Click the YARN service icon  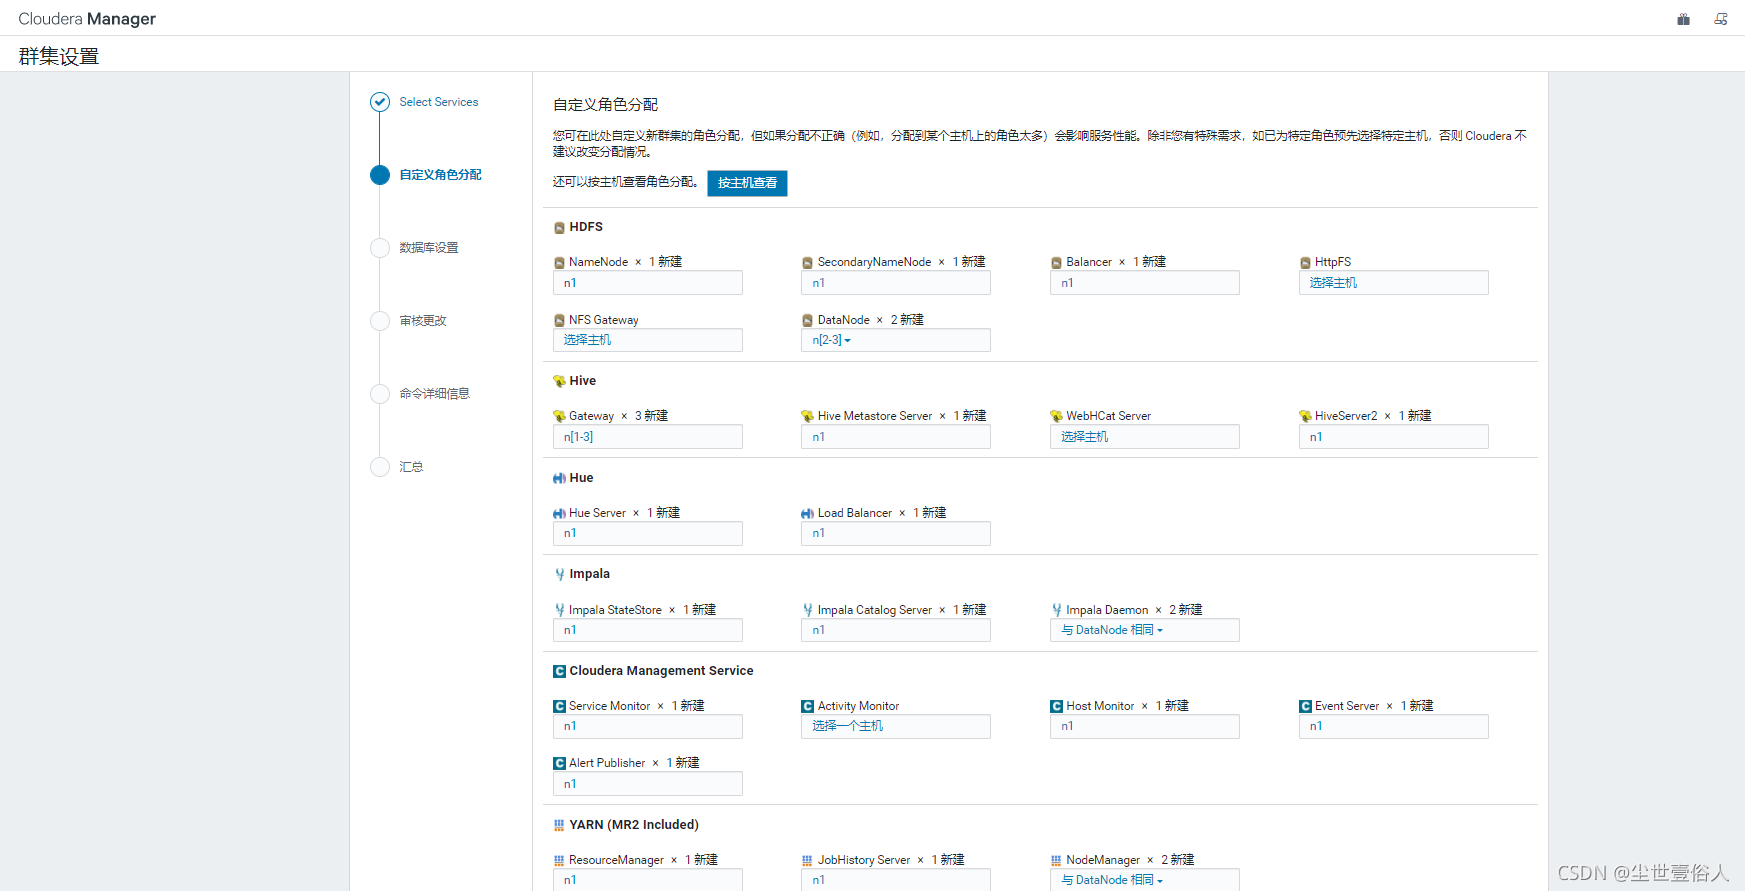559,825
